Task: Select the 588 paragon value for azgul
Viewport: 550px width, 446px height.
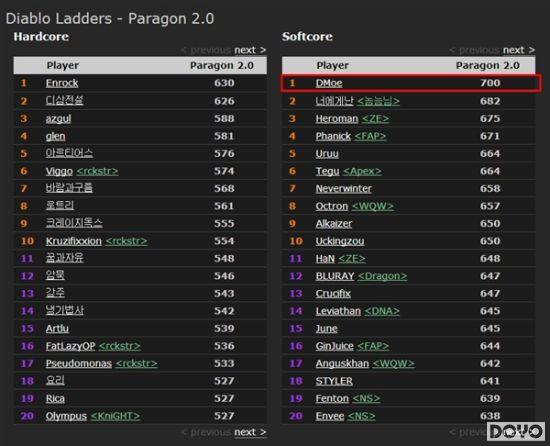Action: point(224,119)
